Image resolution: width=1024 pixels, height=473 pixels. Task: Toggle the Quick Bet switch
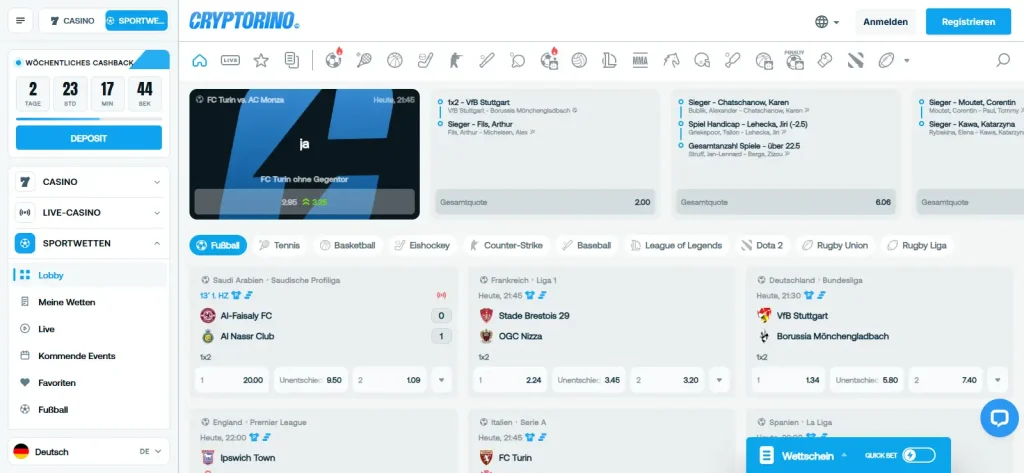(920, 455)
